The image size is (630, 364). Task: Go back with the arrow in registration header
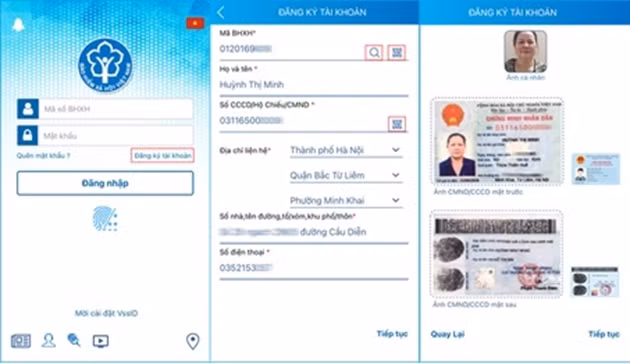221,12
